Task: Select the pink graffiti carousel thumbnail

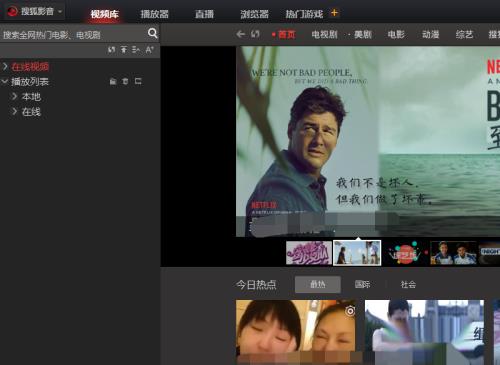Action: point(309,253)
